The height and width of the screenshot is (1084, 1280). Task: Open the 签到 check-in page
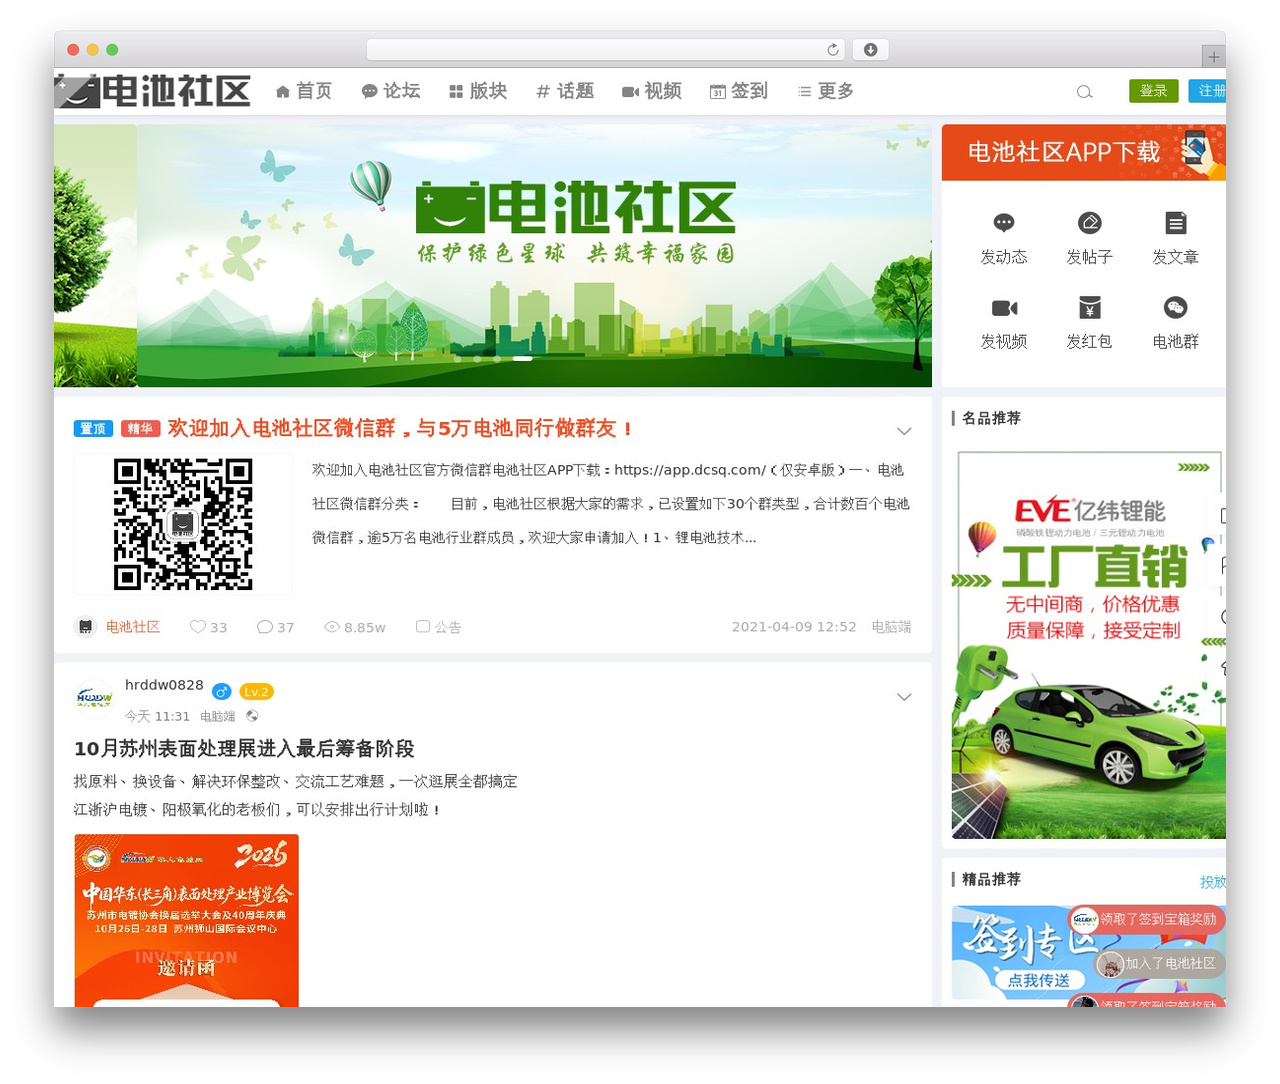pyautogui.click(x=739, y=91)
